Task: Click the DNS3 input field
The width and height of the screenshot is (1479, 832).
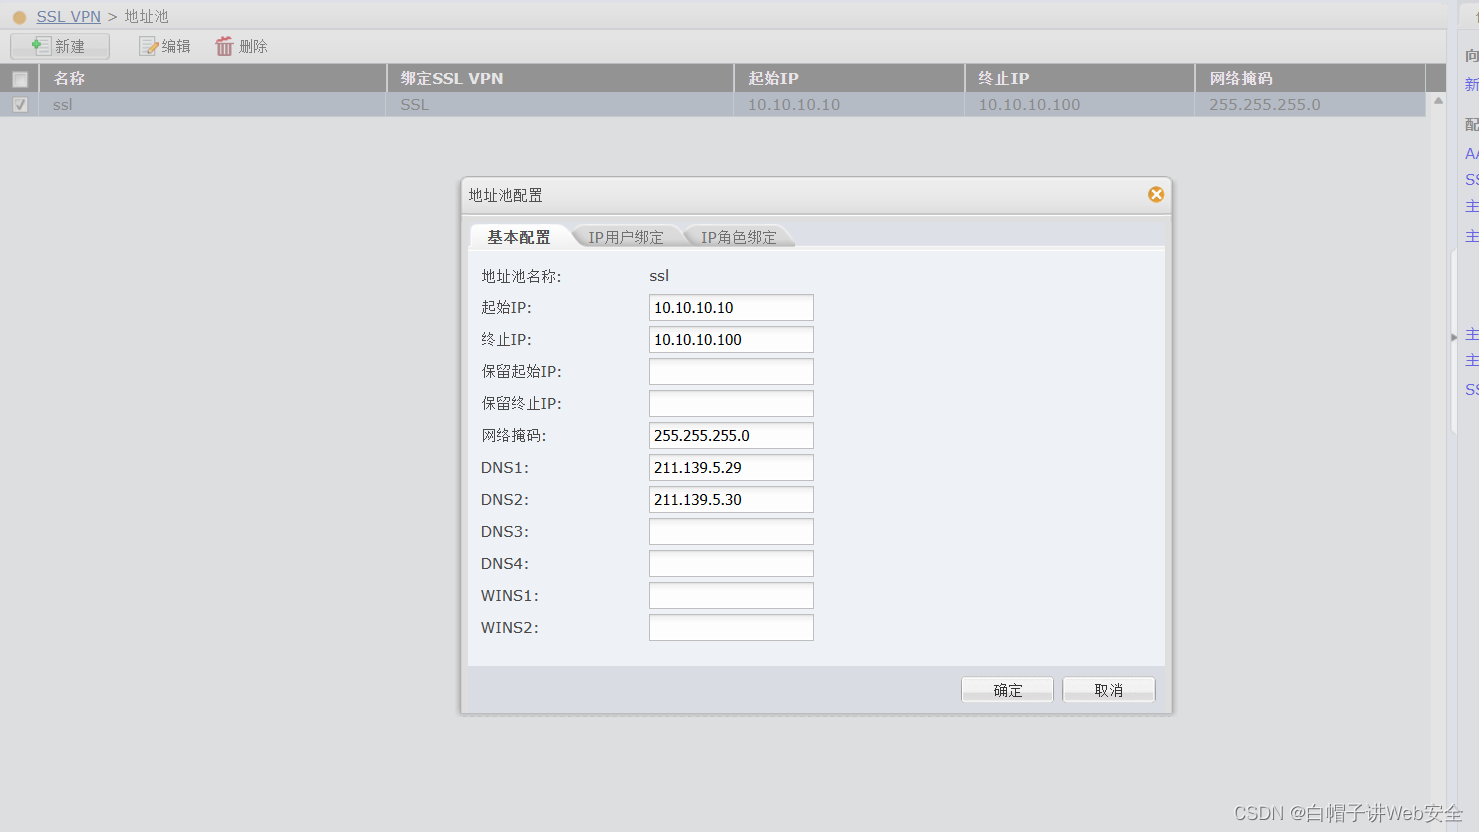Action: tap(731, 532)
